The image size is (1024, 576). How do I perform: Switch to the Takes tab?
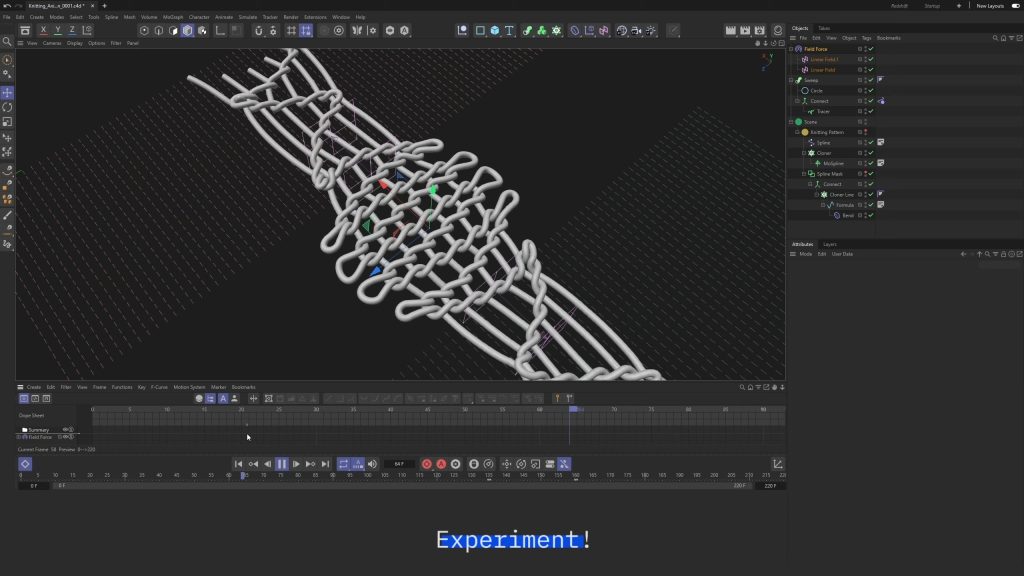pyautogui.click(x=824, y=28)
